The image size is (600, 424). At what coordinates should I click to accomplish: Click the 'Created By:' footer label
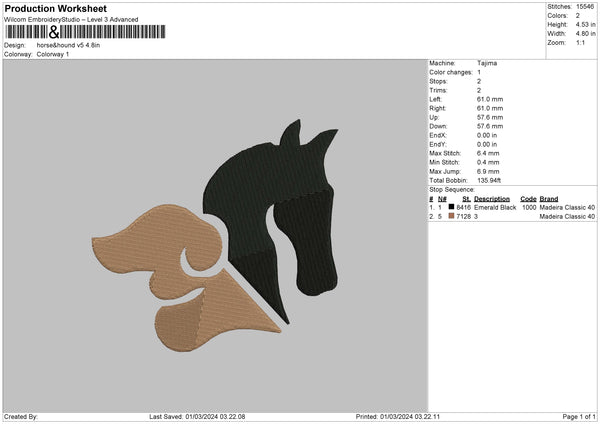tap(21, 417)
